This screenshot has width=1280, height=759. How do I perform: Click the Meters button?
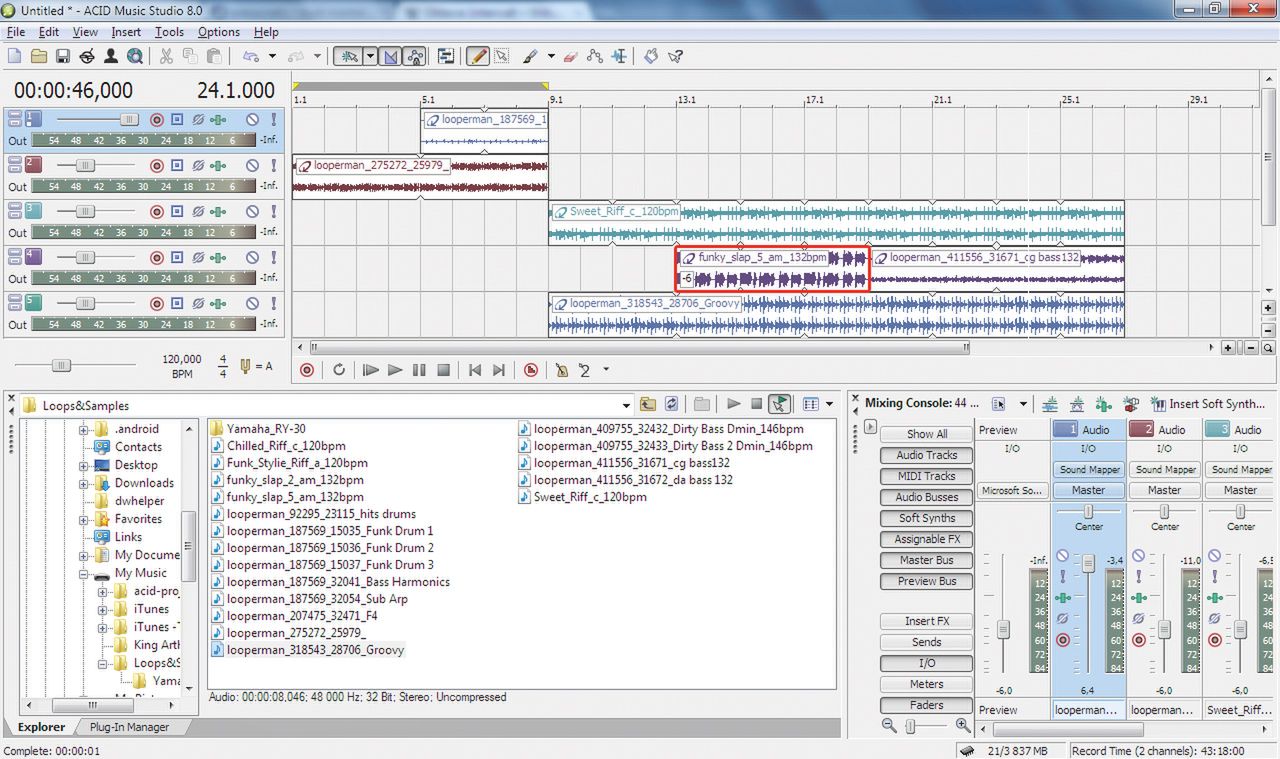coord(927,684)
